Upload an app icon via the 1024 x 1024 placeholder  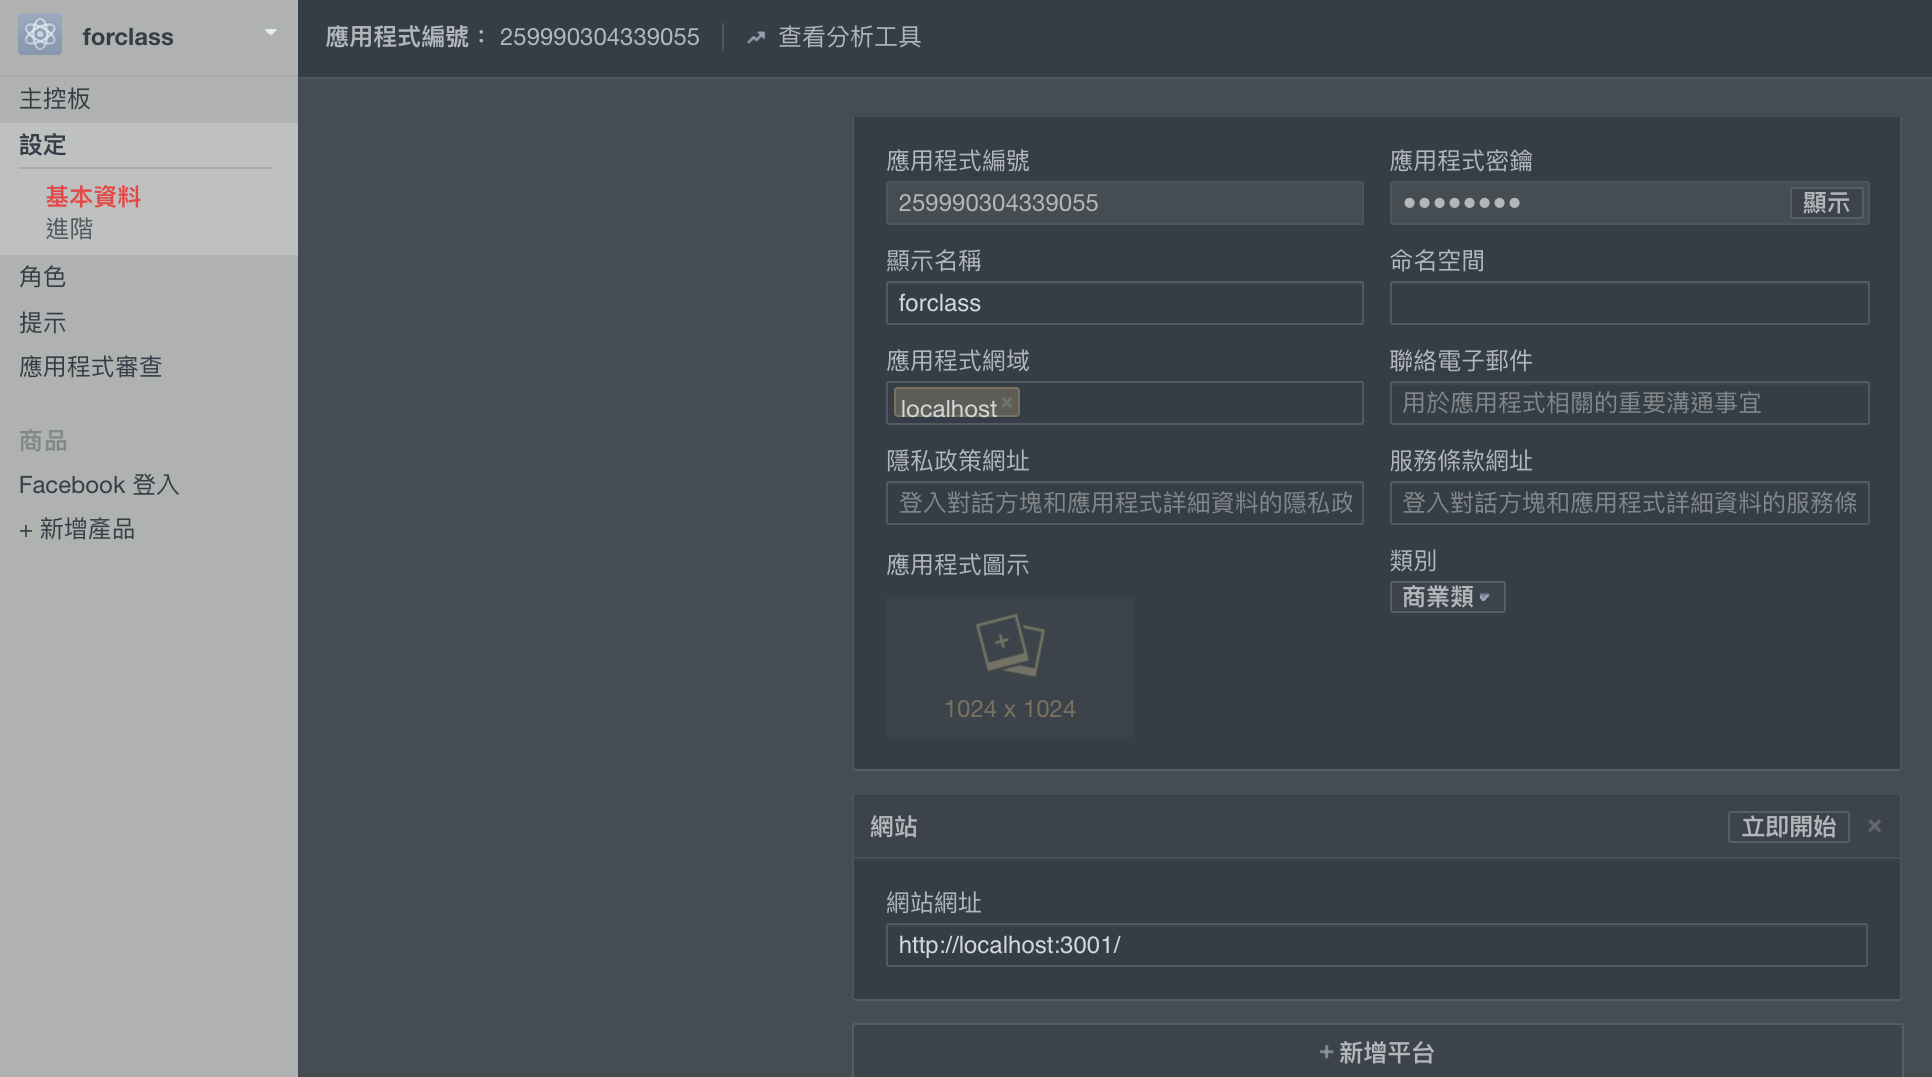click(1009, 667)
